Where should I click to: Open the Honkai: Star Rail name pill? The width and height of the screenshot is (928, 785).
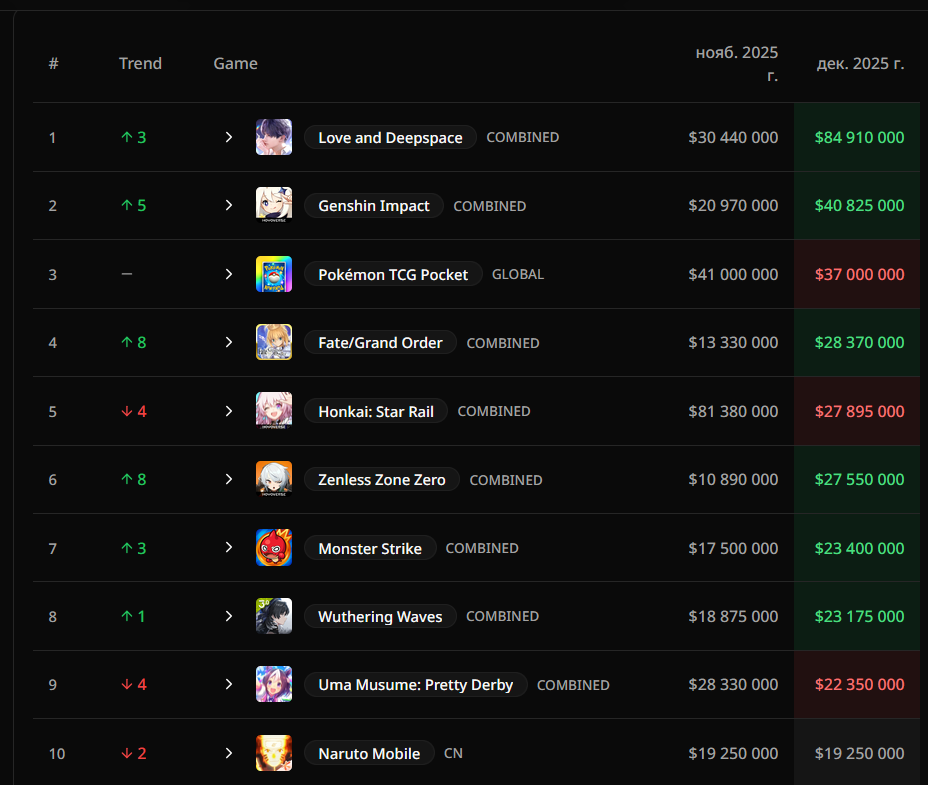click(x=376, y=411)
